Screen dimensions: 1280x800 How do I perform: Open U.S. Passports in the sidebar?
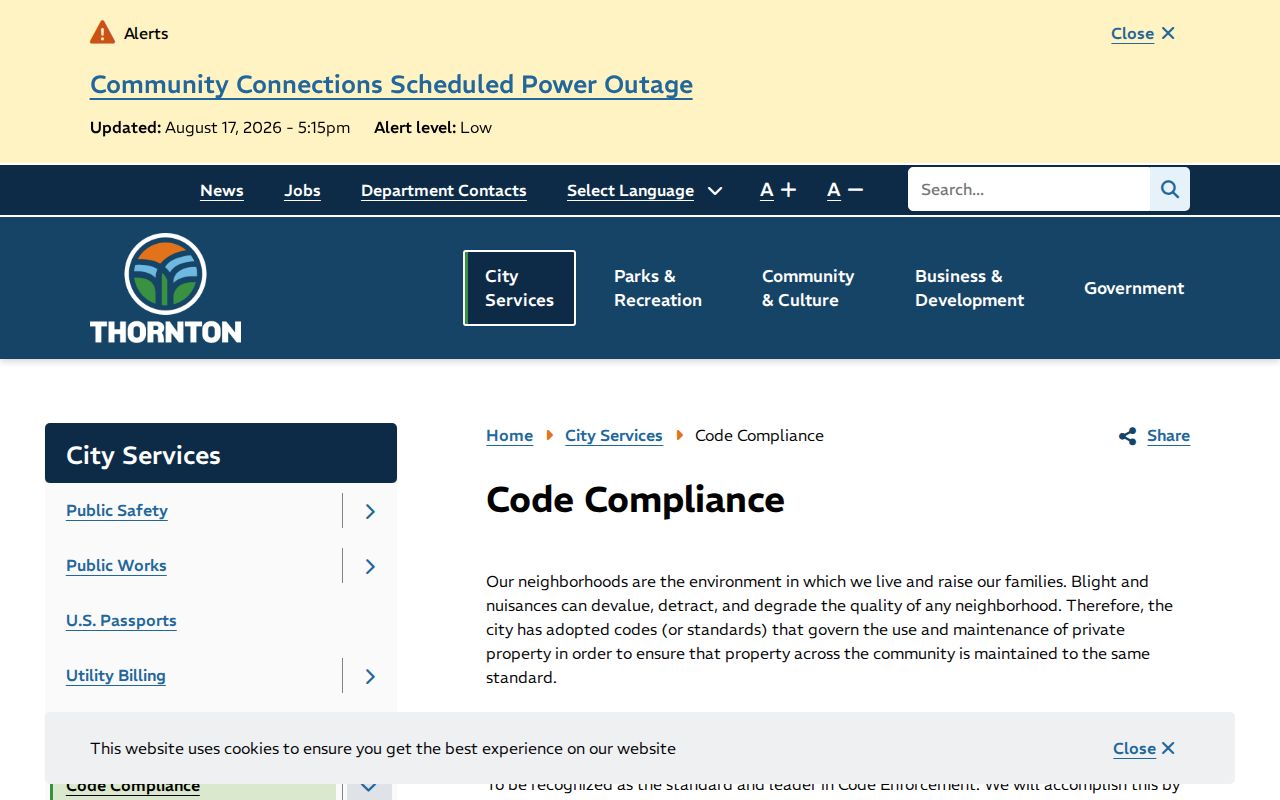pos(121,621)
